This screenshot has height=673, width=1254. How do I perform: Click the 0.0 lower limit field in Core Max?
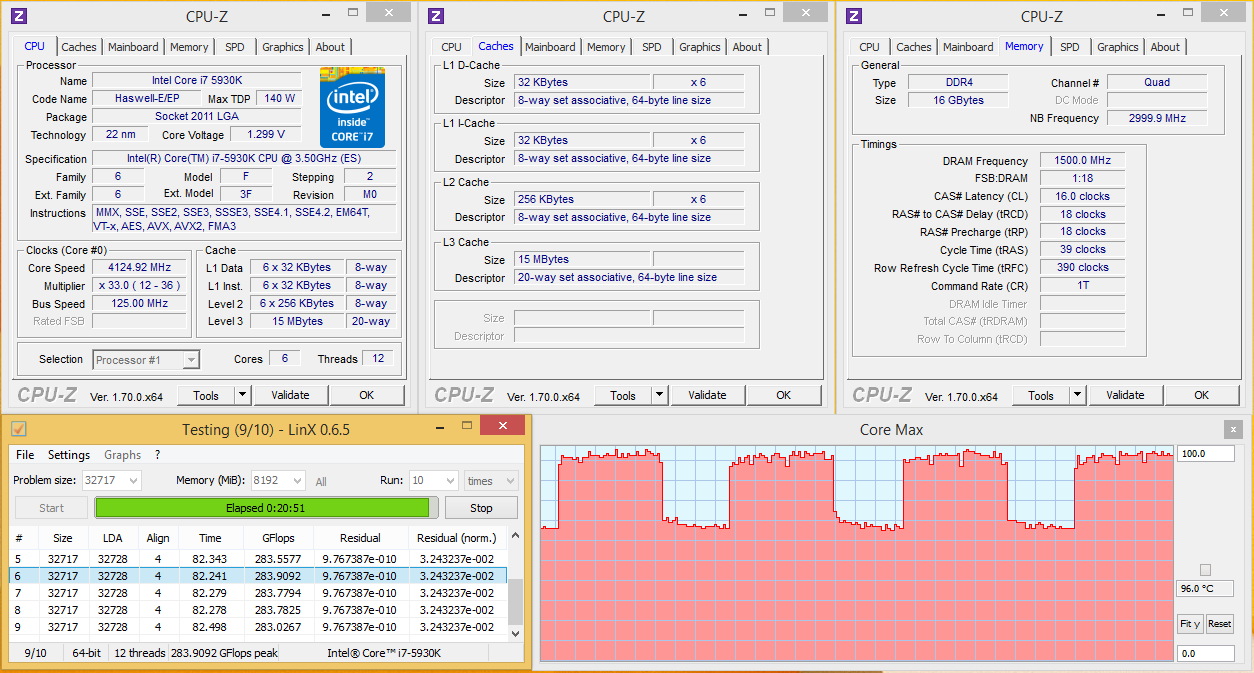point(1205,654)
